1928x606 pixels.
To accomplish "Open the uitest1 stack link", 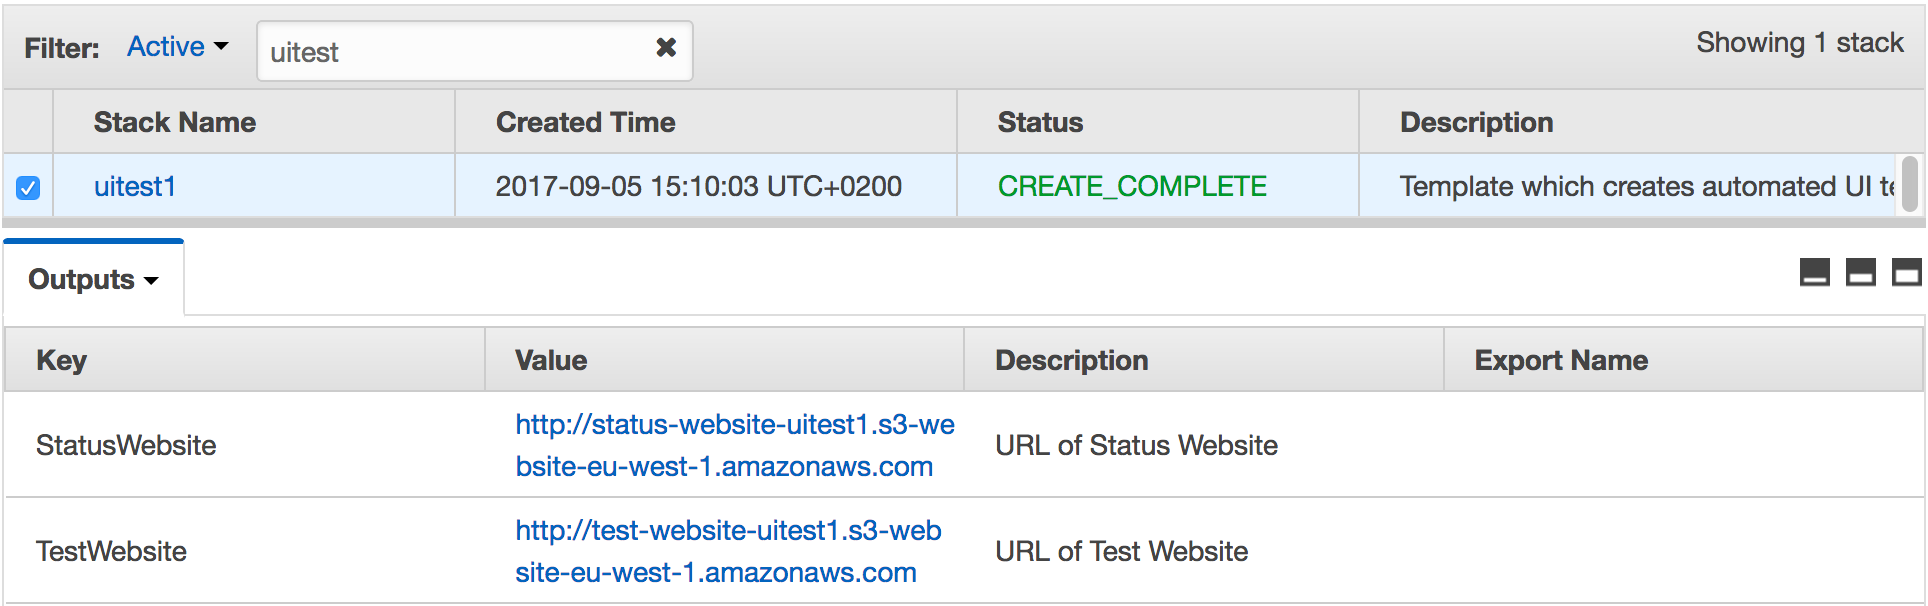I will click(134, 187).
